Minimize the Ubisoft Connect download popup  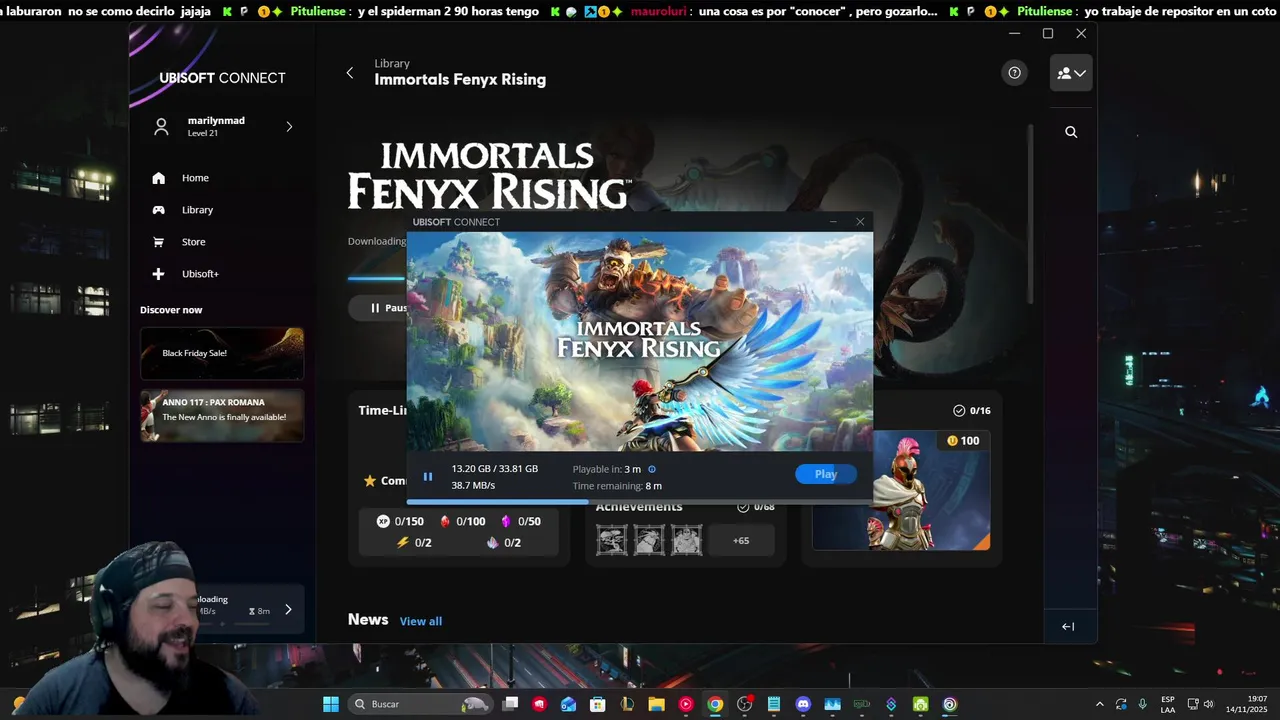coord(833,222)
